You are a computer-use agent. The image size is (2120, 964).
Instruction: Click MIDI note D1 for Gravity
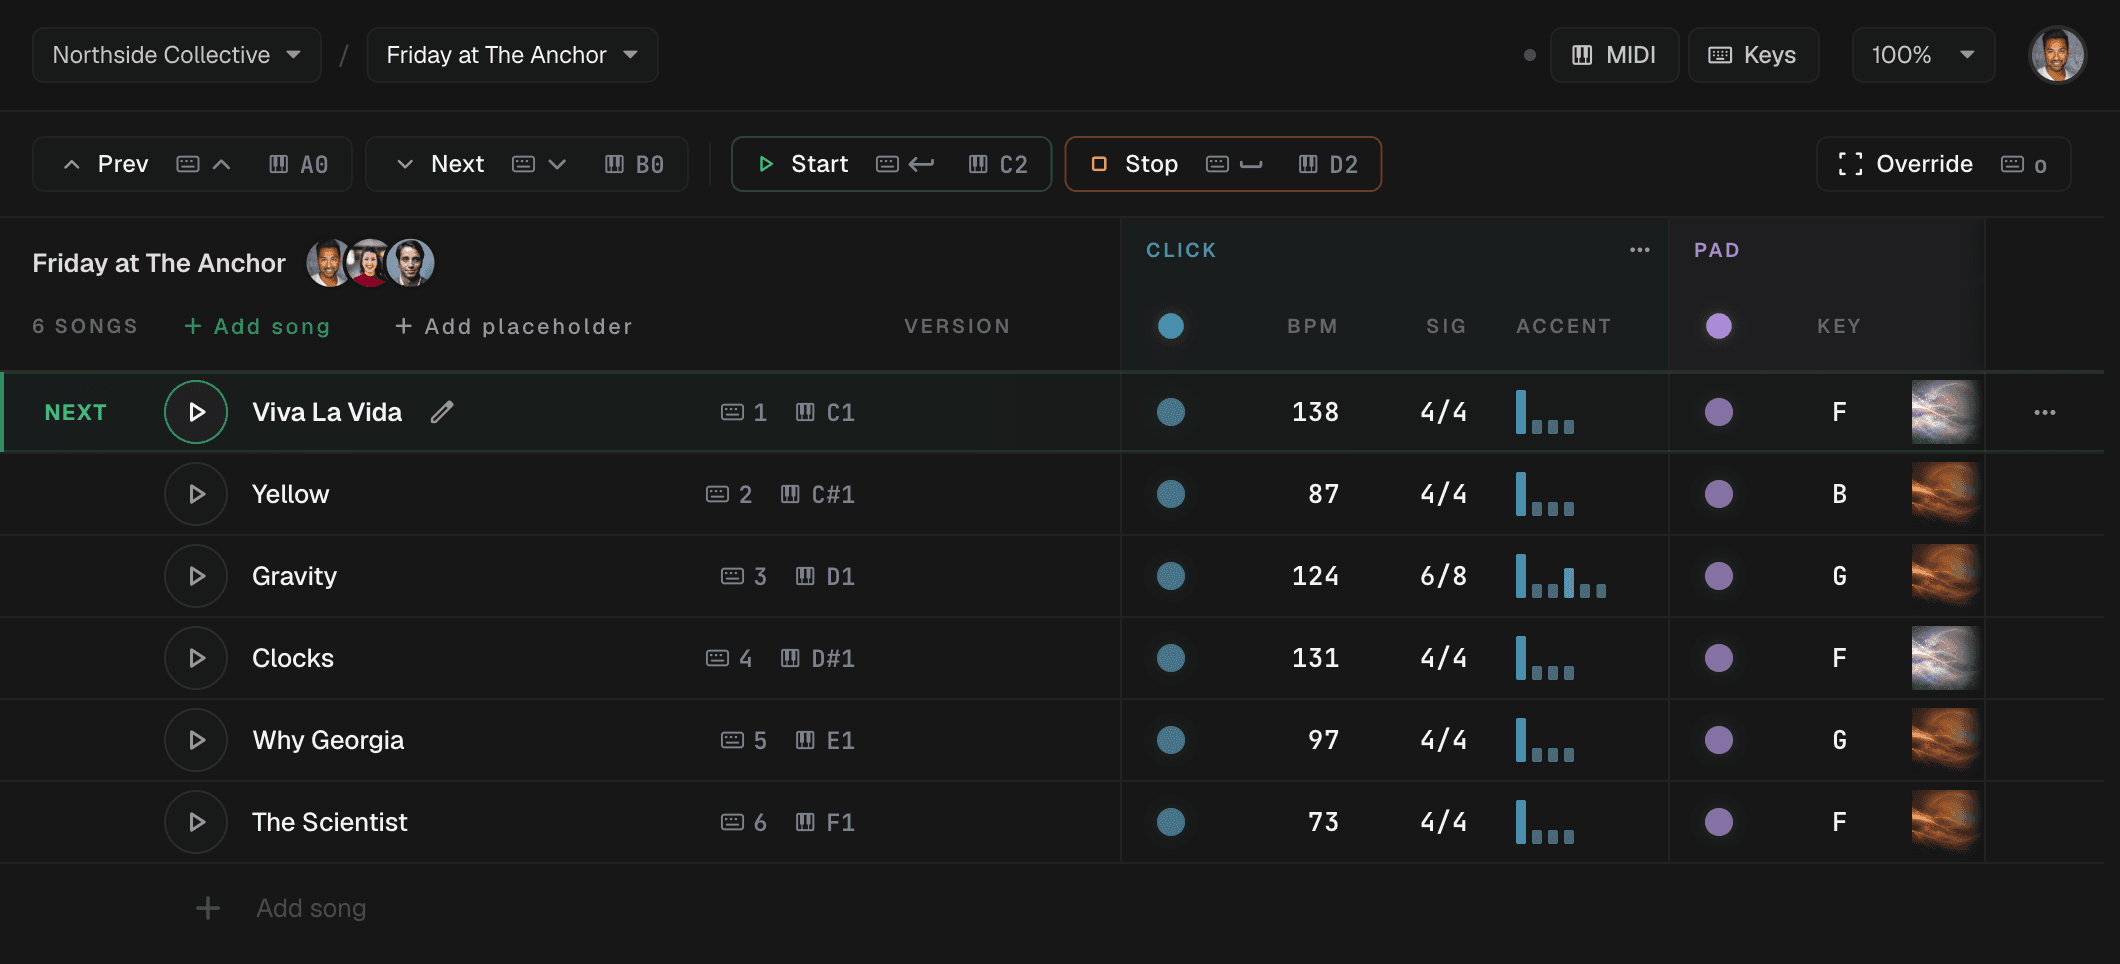click(826, 576)
